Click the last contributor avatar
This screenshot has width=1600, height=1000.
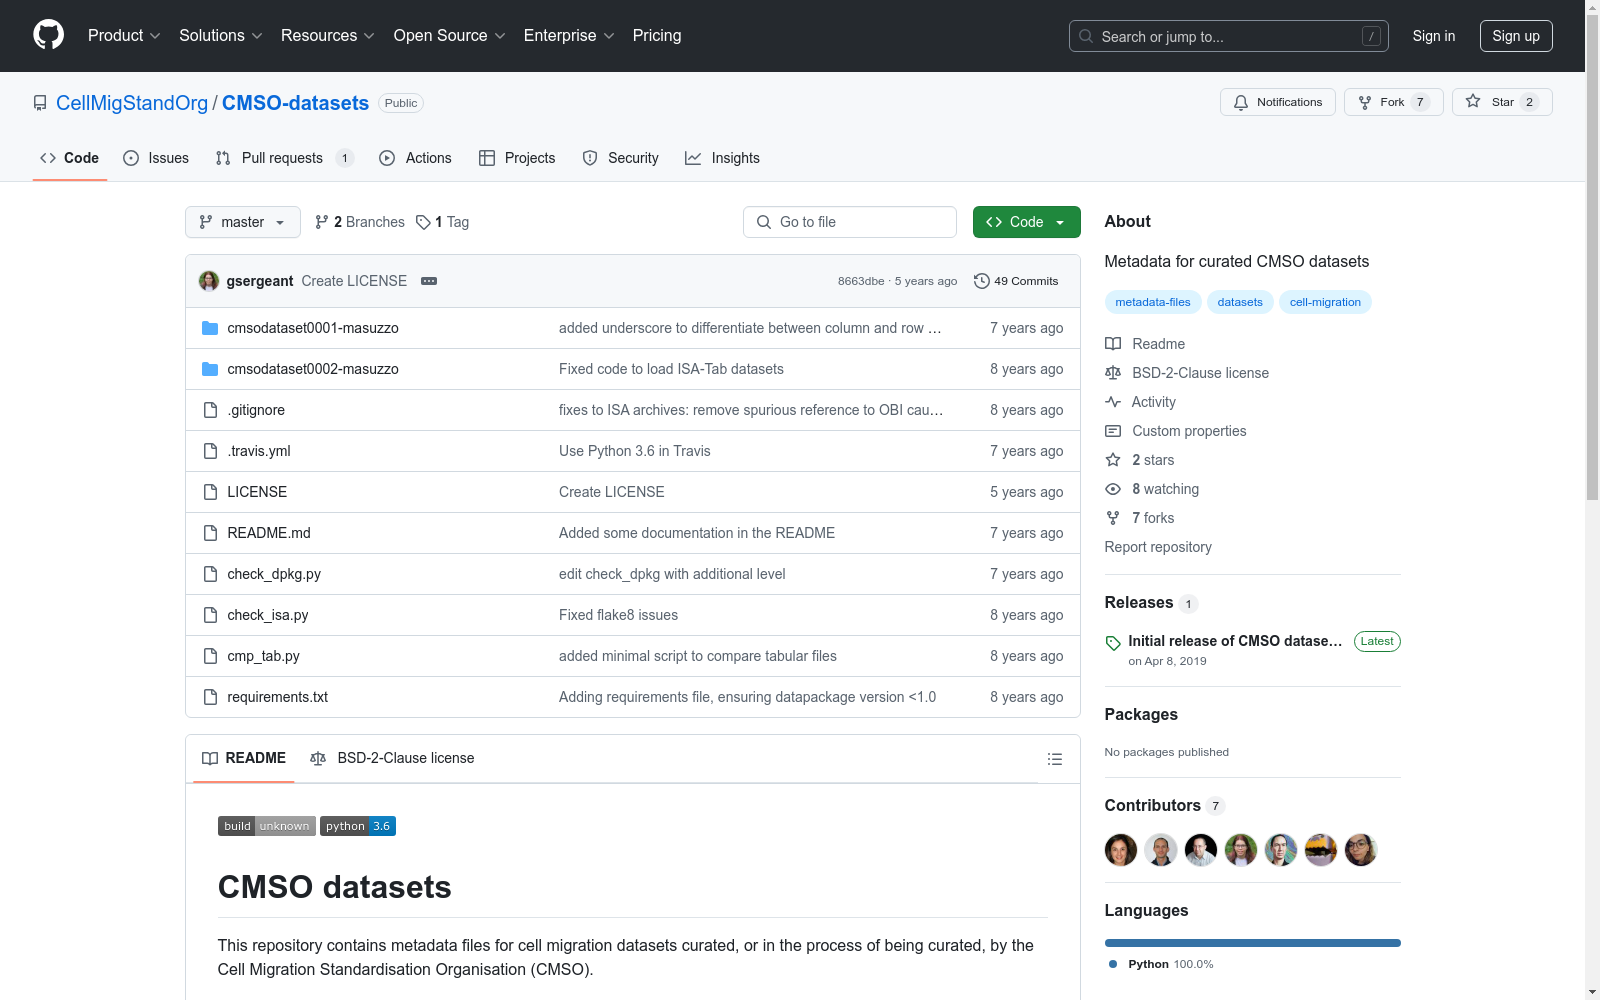(1361, 850)
